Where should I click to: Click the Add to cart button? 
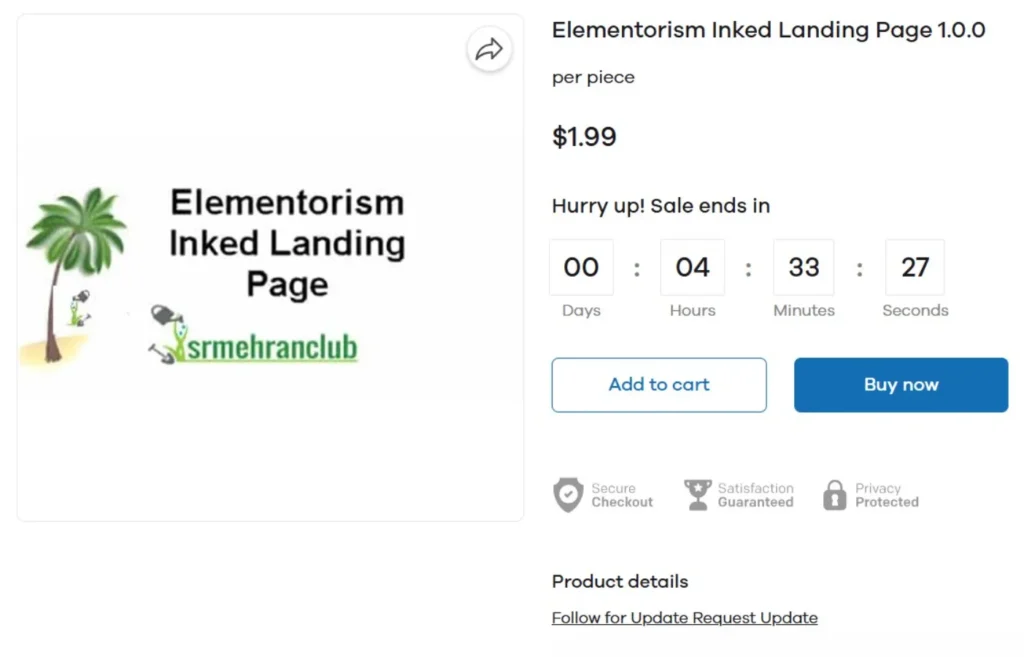(x=658, y=384)
